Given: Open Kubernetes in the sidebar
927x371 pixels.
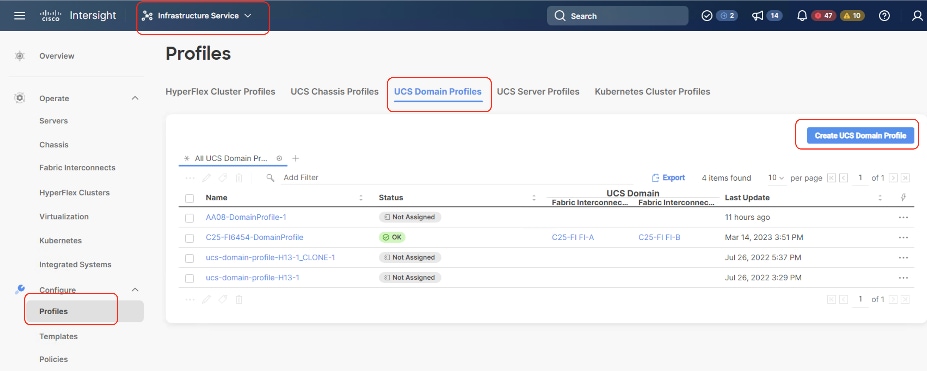Looking at the screenshot, I should pos(60,241).
